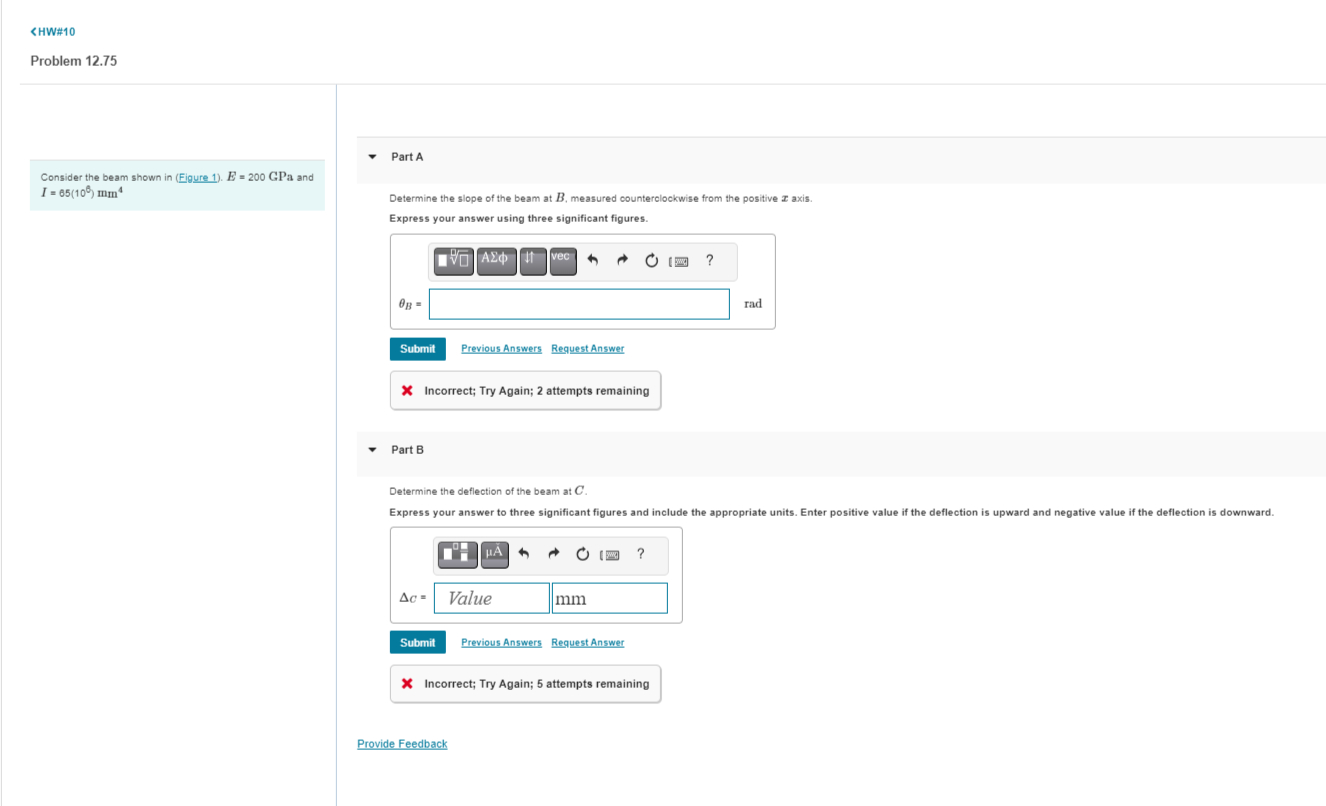Viewport: 1326px width, 806px height.
Task: Undo the last edit in Part B
Action: pyautogui.click(x=522, y=553)
